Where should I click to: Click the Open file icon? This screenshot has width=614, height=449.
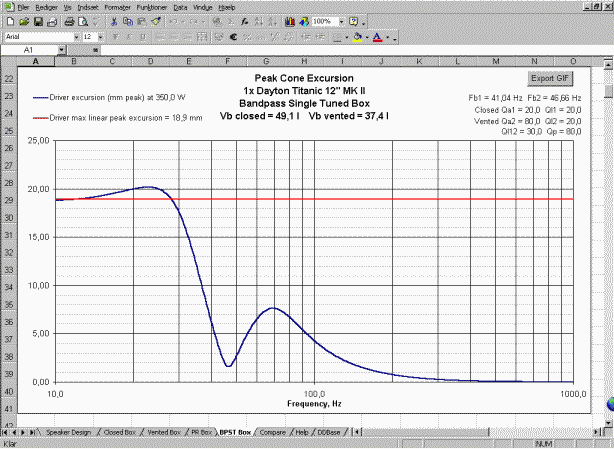click(x=24, y=21)
